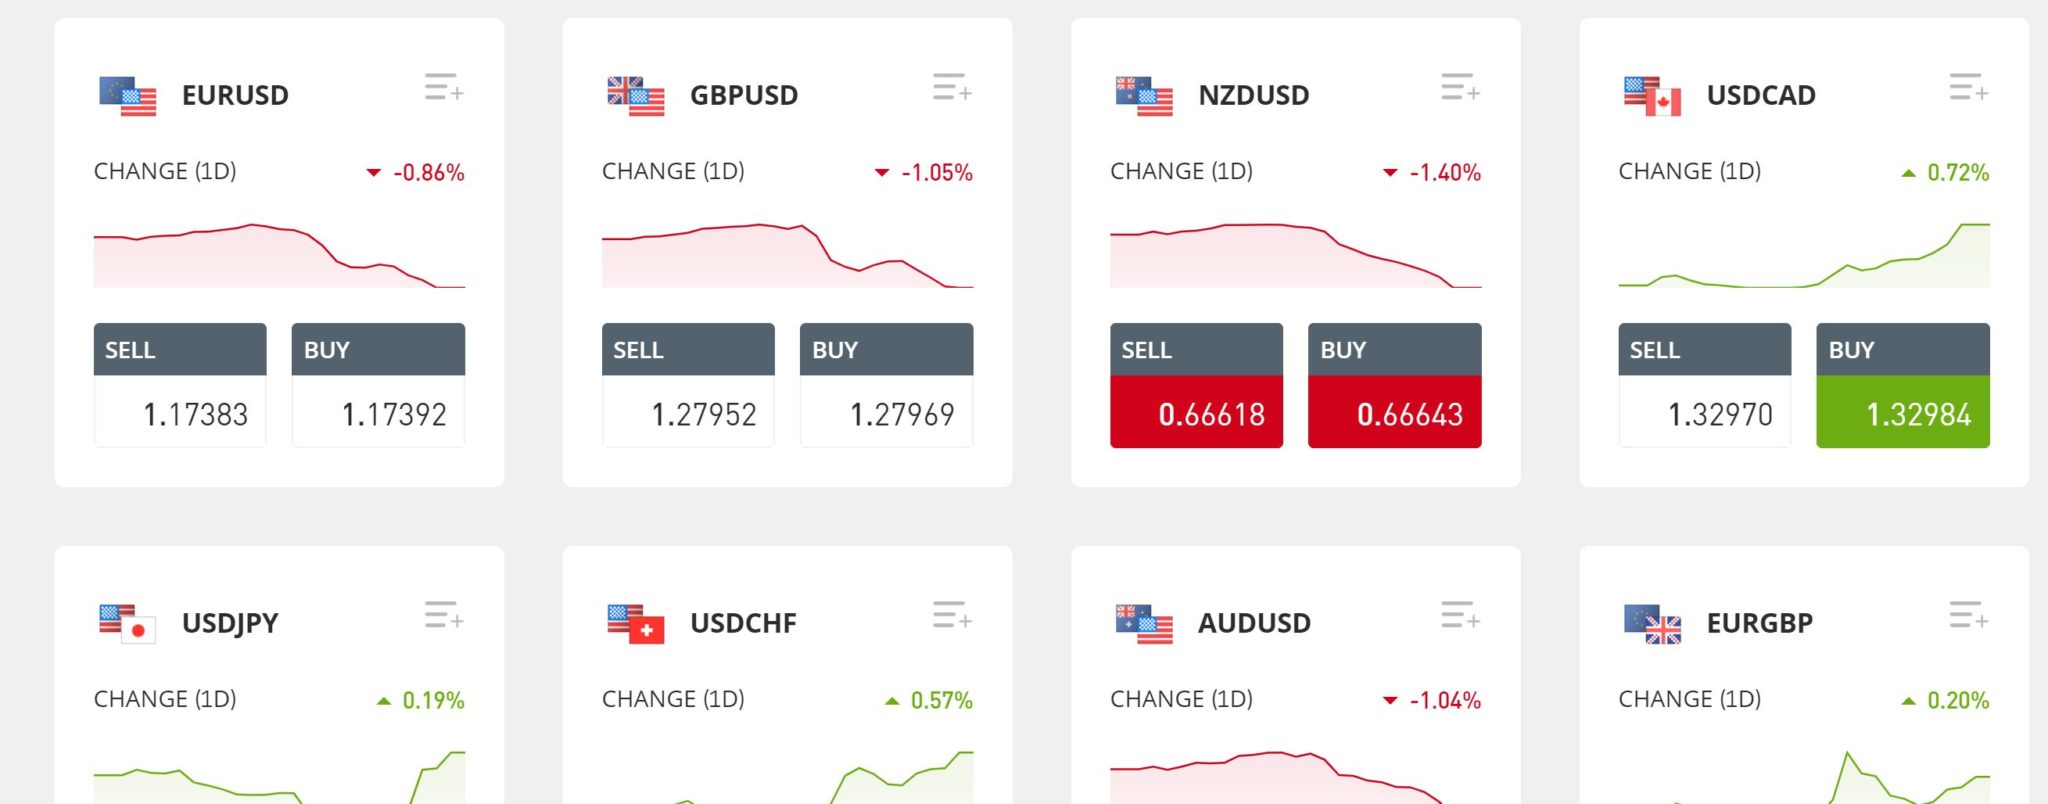Add USDCAD to watchlist icon
2048x804 pixels.
pyautogui.click(x=1968, y=87)
